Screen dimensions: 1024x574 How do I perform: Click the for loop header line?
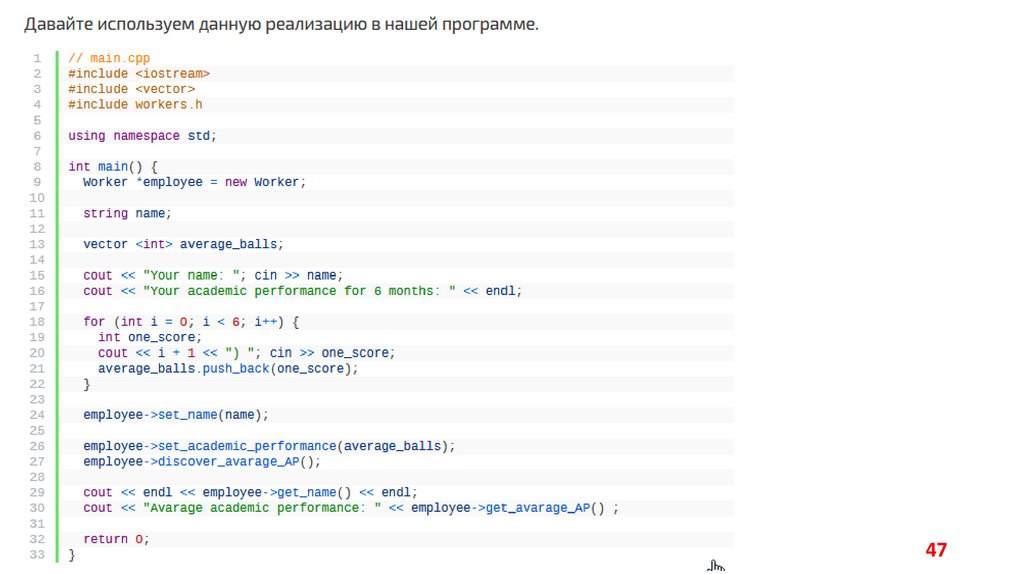[x=191, y=322]
